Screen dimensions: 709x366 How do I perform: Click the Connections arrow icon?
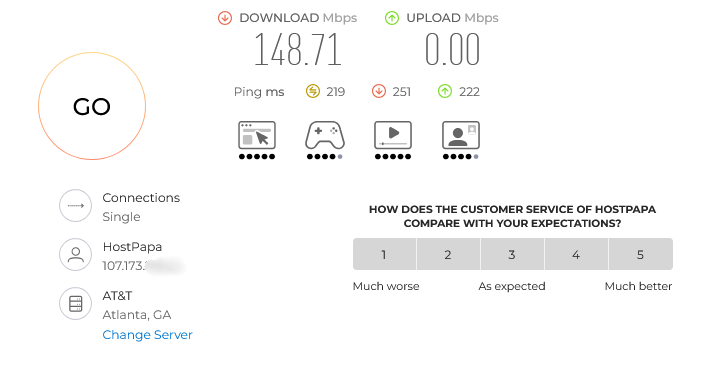76,205
